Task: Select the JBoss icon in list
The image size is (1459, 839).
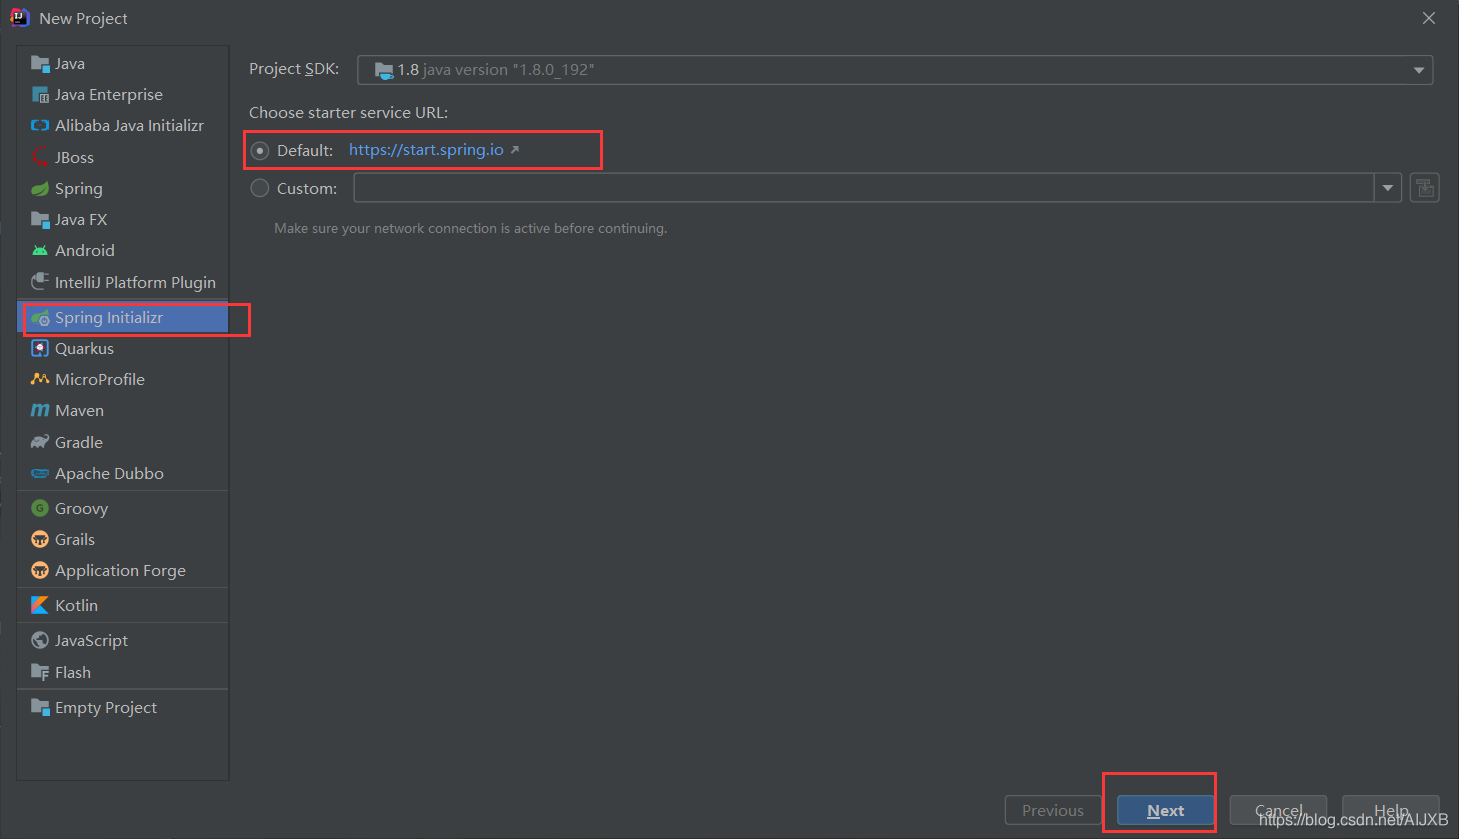Action: [40, 157]
